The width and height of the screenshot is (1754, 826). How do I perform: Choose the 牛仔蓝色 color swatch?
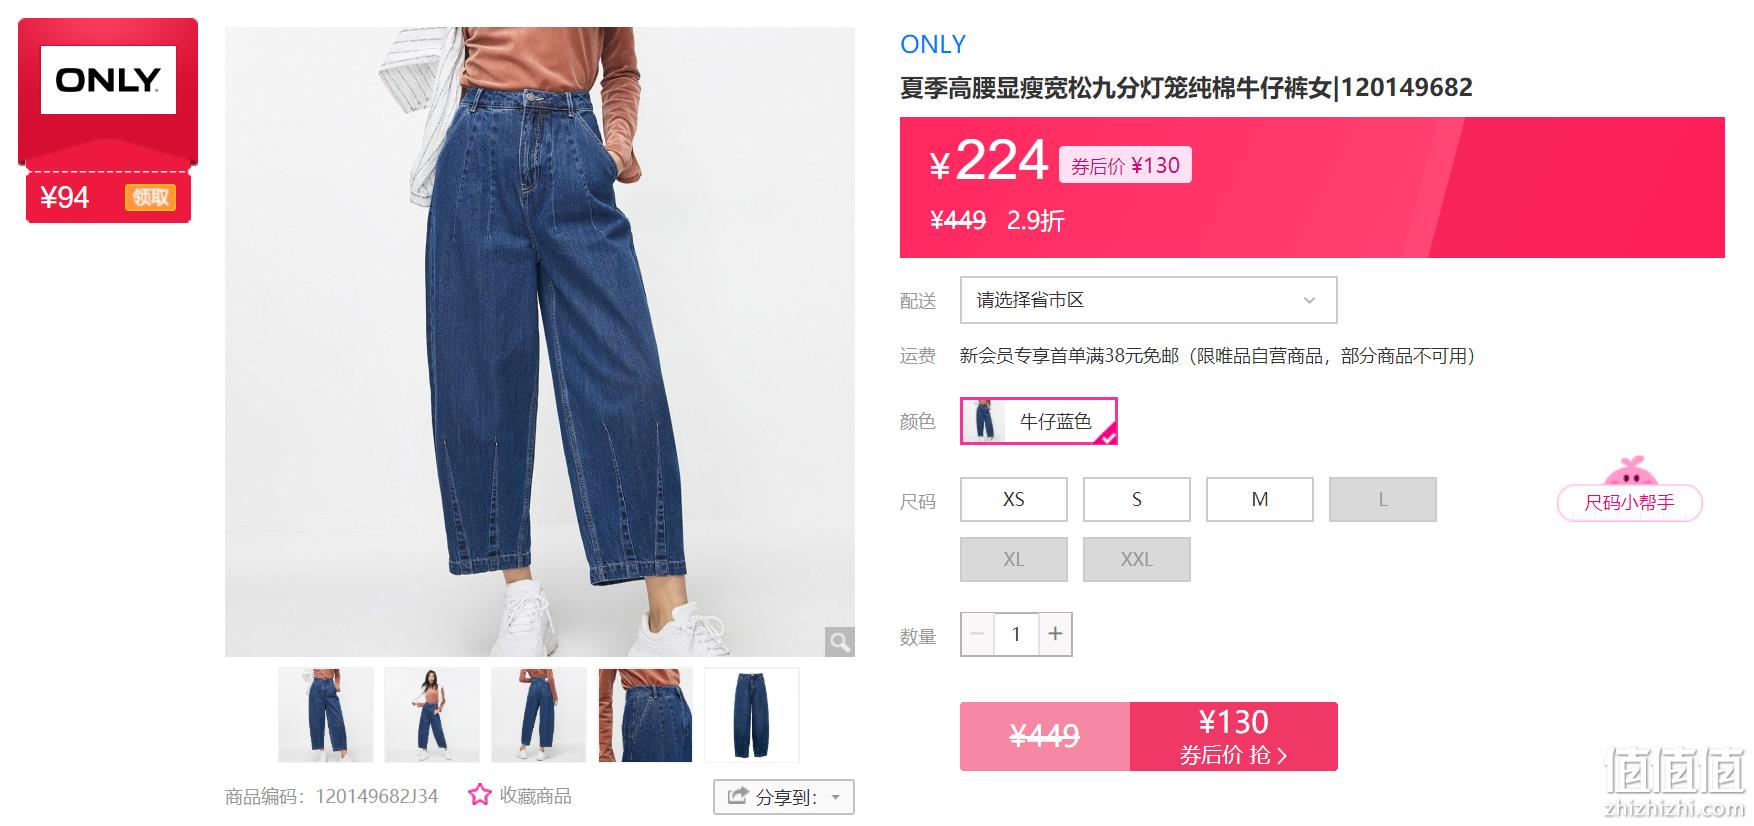coord(1038,421)
